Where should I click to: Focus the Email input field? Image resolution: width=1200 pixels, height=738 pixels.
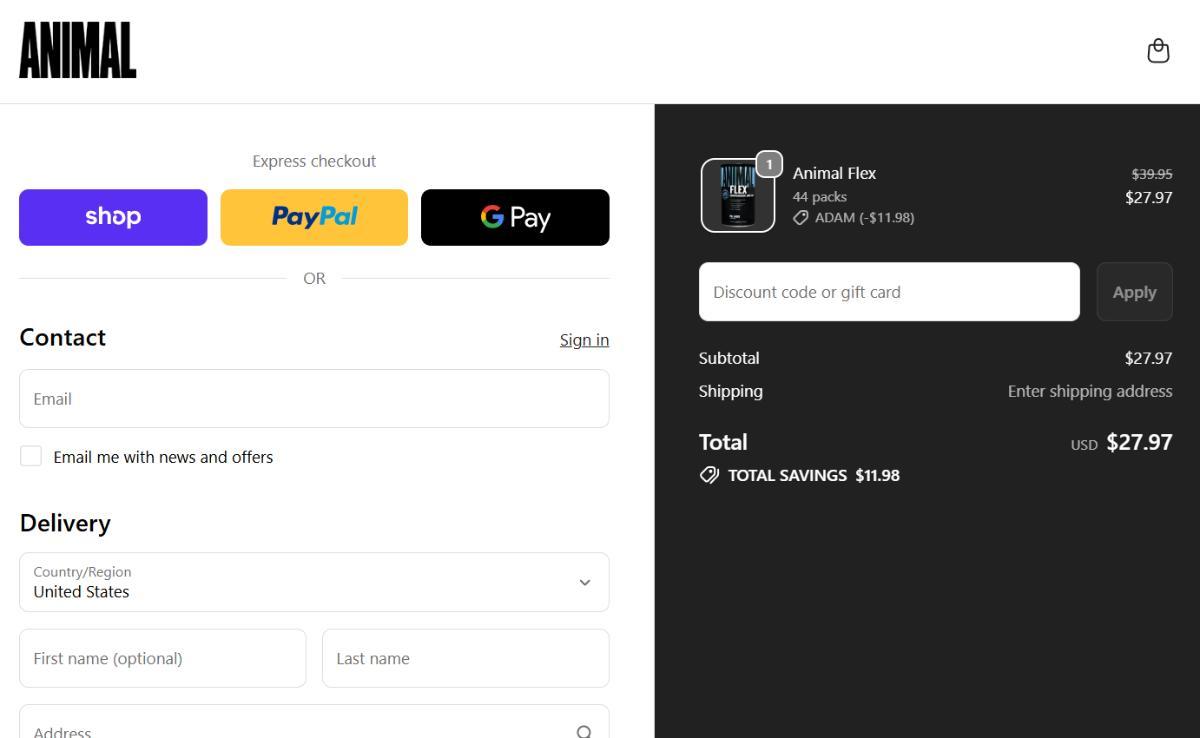(x=314, y=398)
